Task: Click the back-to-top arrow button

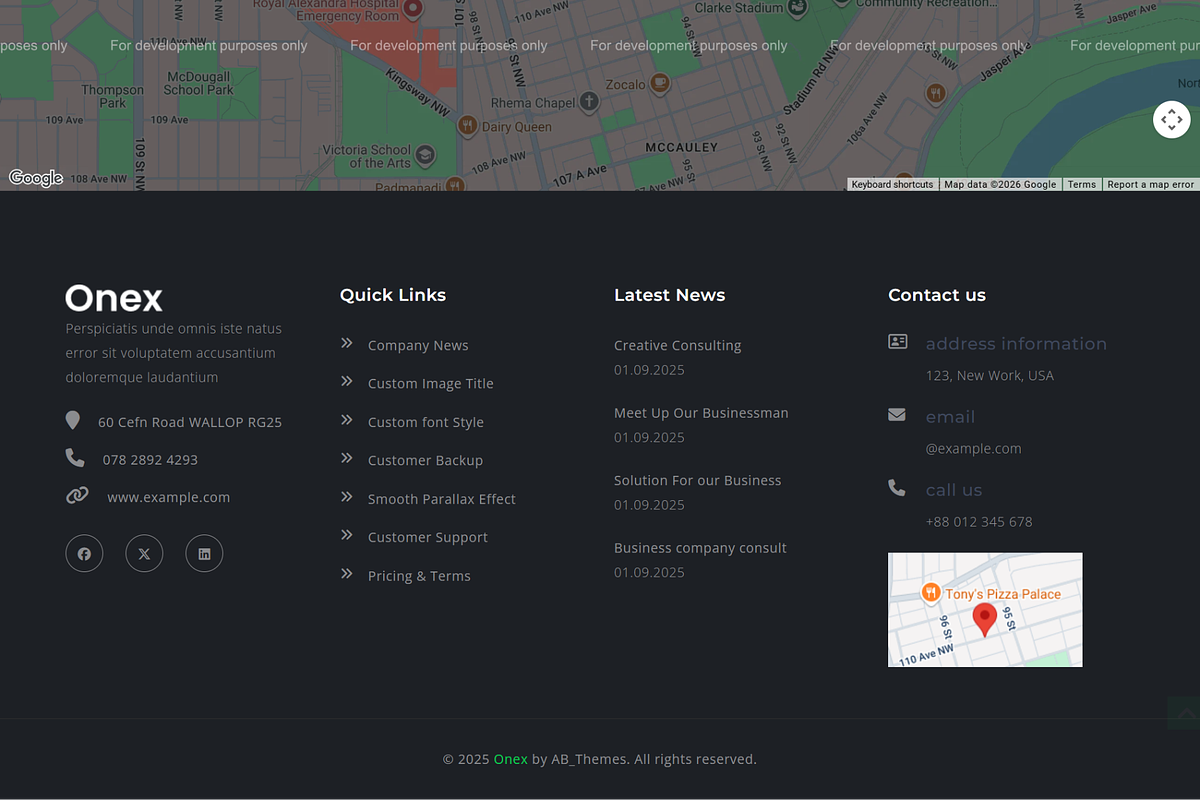Action: [1184, 713]
